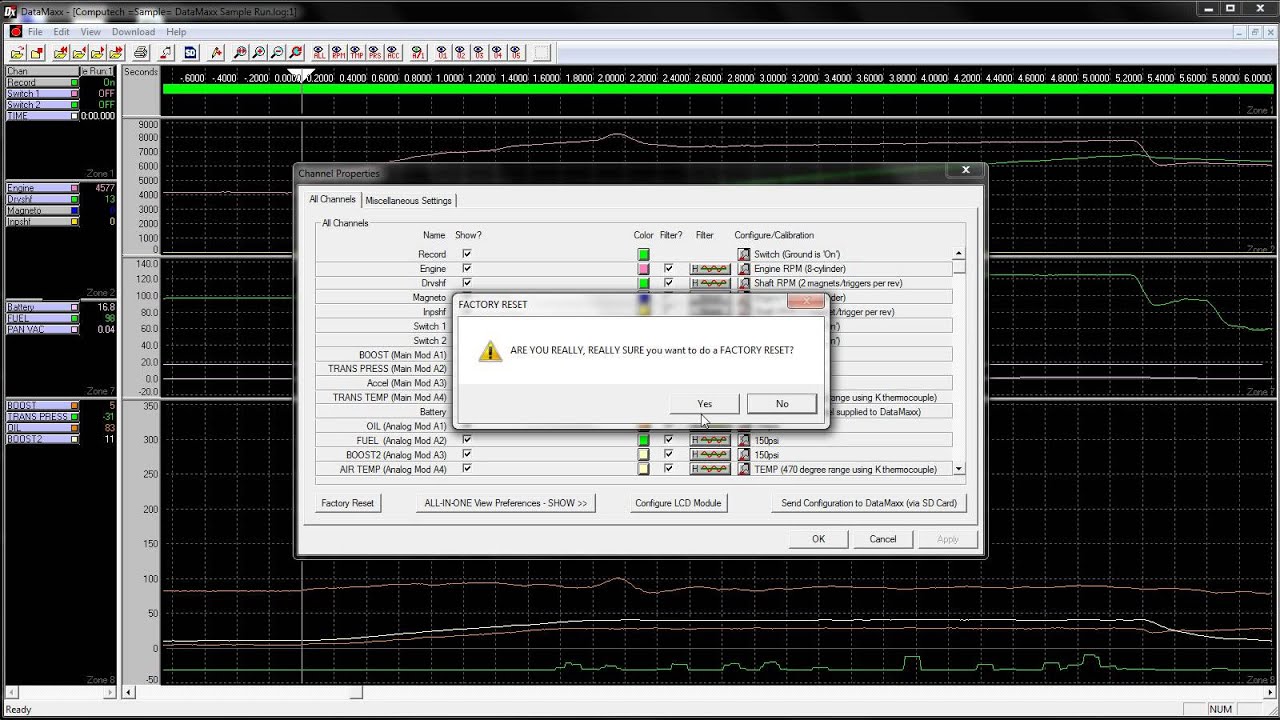Select the Magneto channel in left panel
The image size is (1280, 720).
click(x=42, y=211)
